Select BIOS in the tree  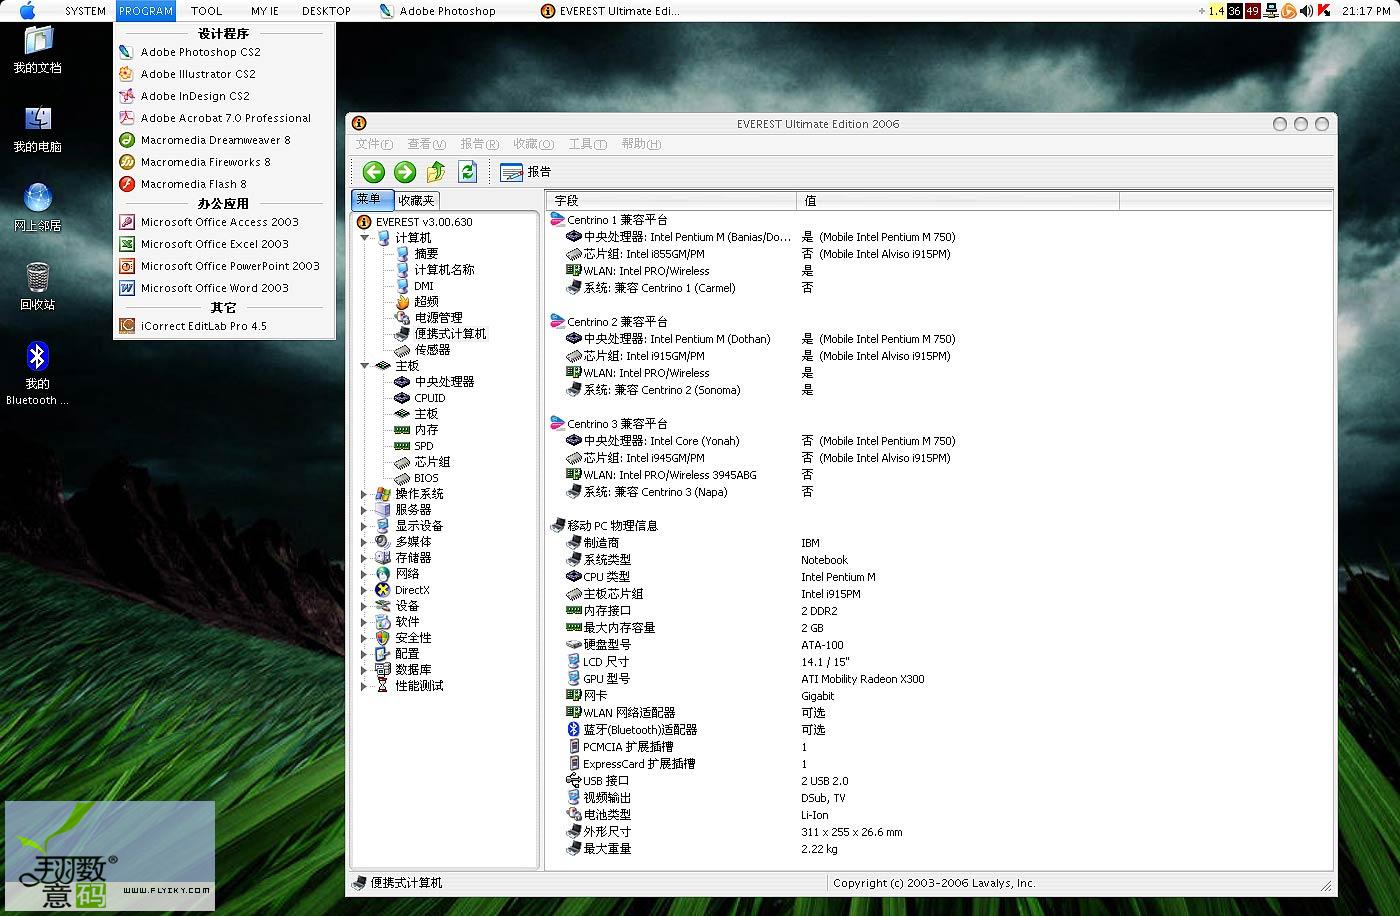click(x=427, y=478)
